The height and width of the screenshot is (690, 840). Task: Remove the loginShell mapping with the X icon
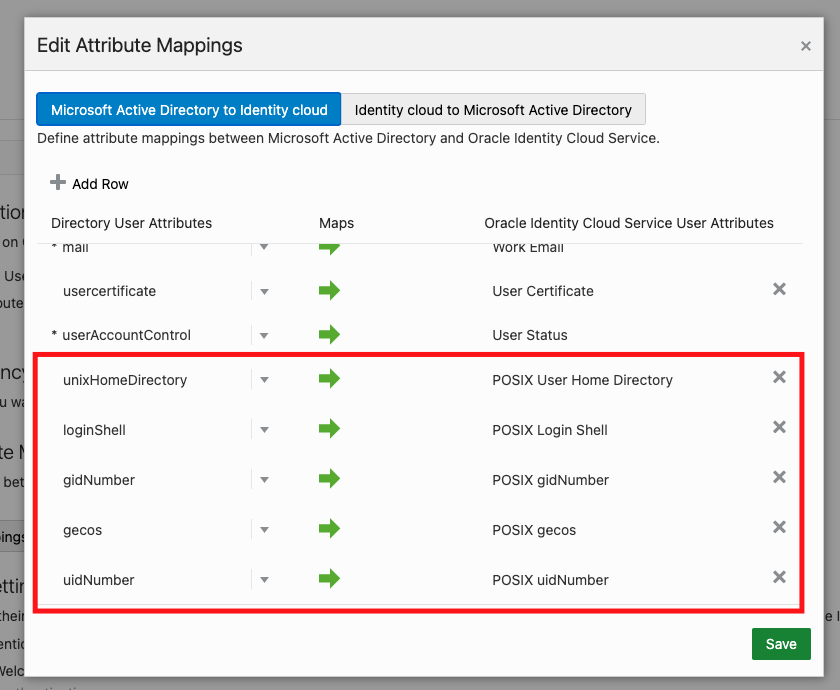click(x=779, y=427)
